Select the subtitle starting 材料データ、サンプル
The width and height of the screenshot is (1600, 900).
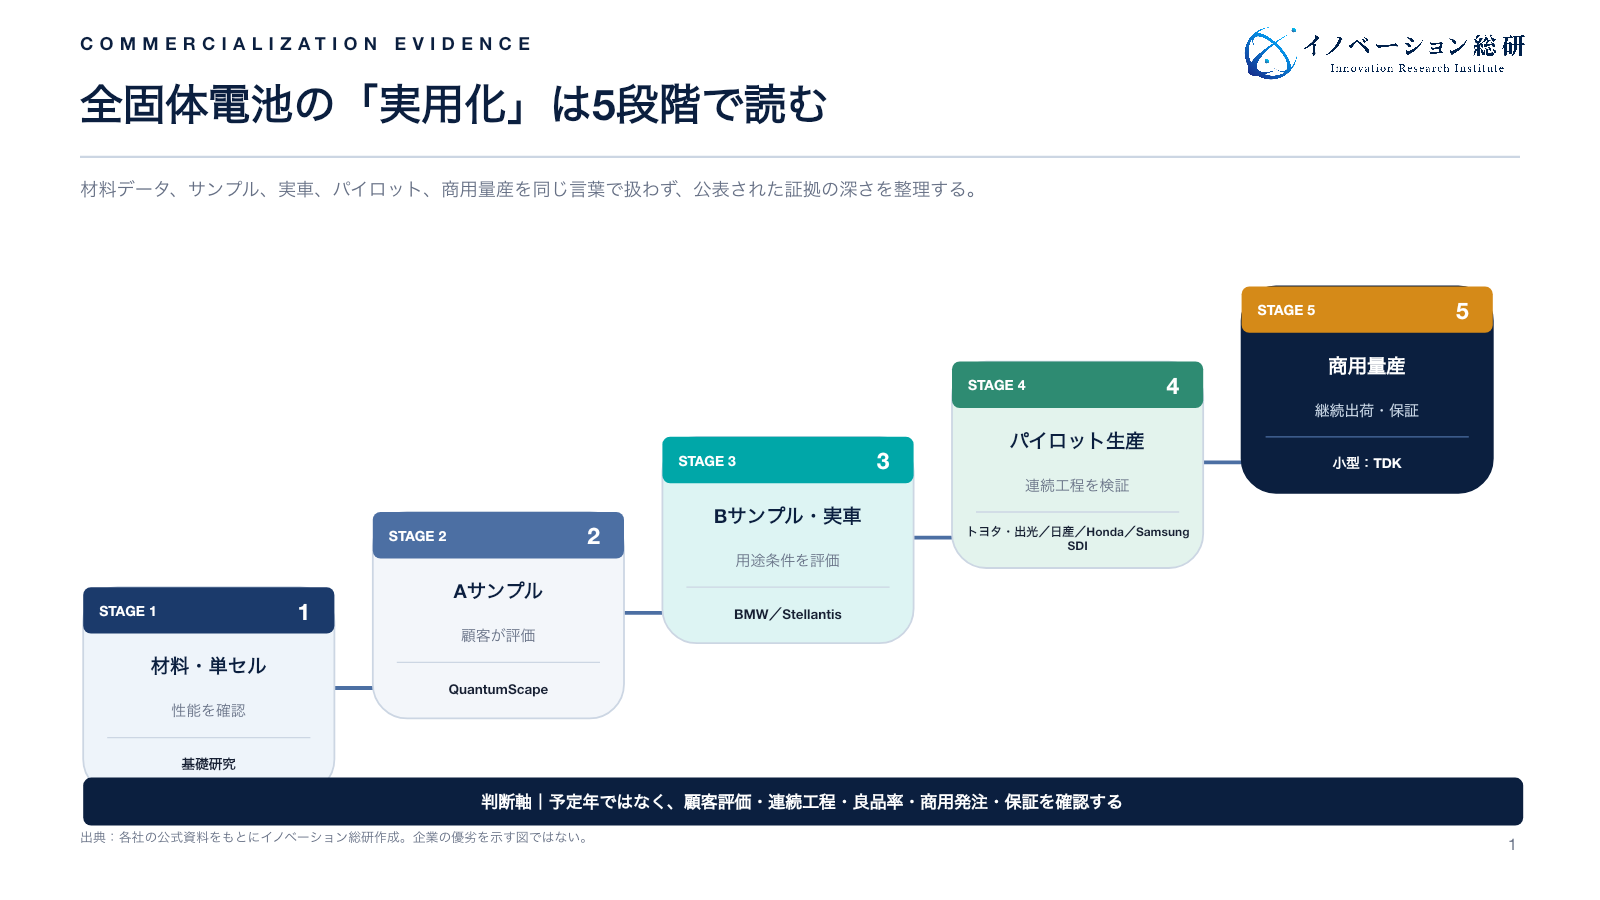pos(530,189)
